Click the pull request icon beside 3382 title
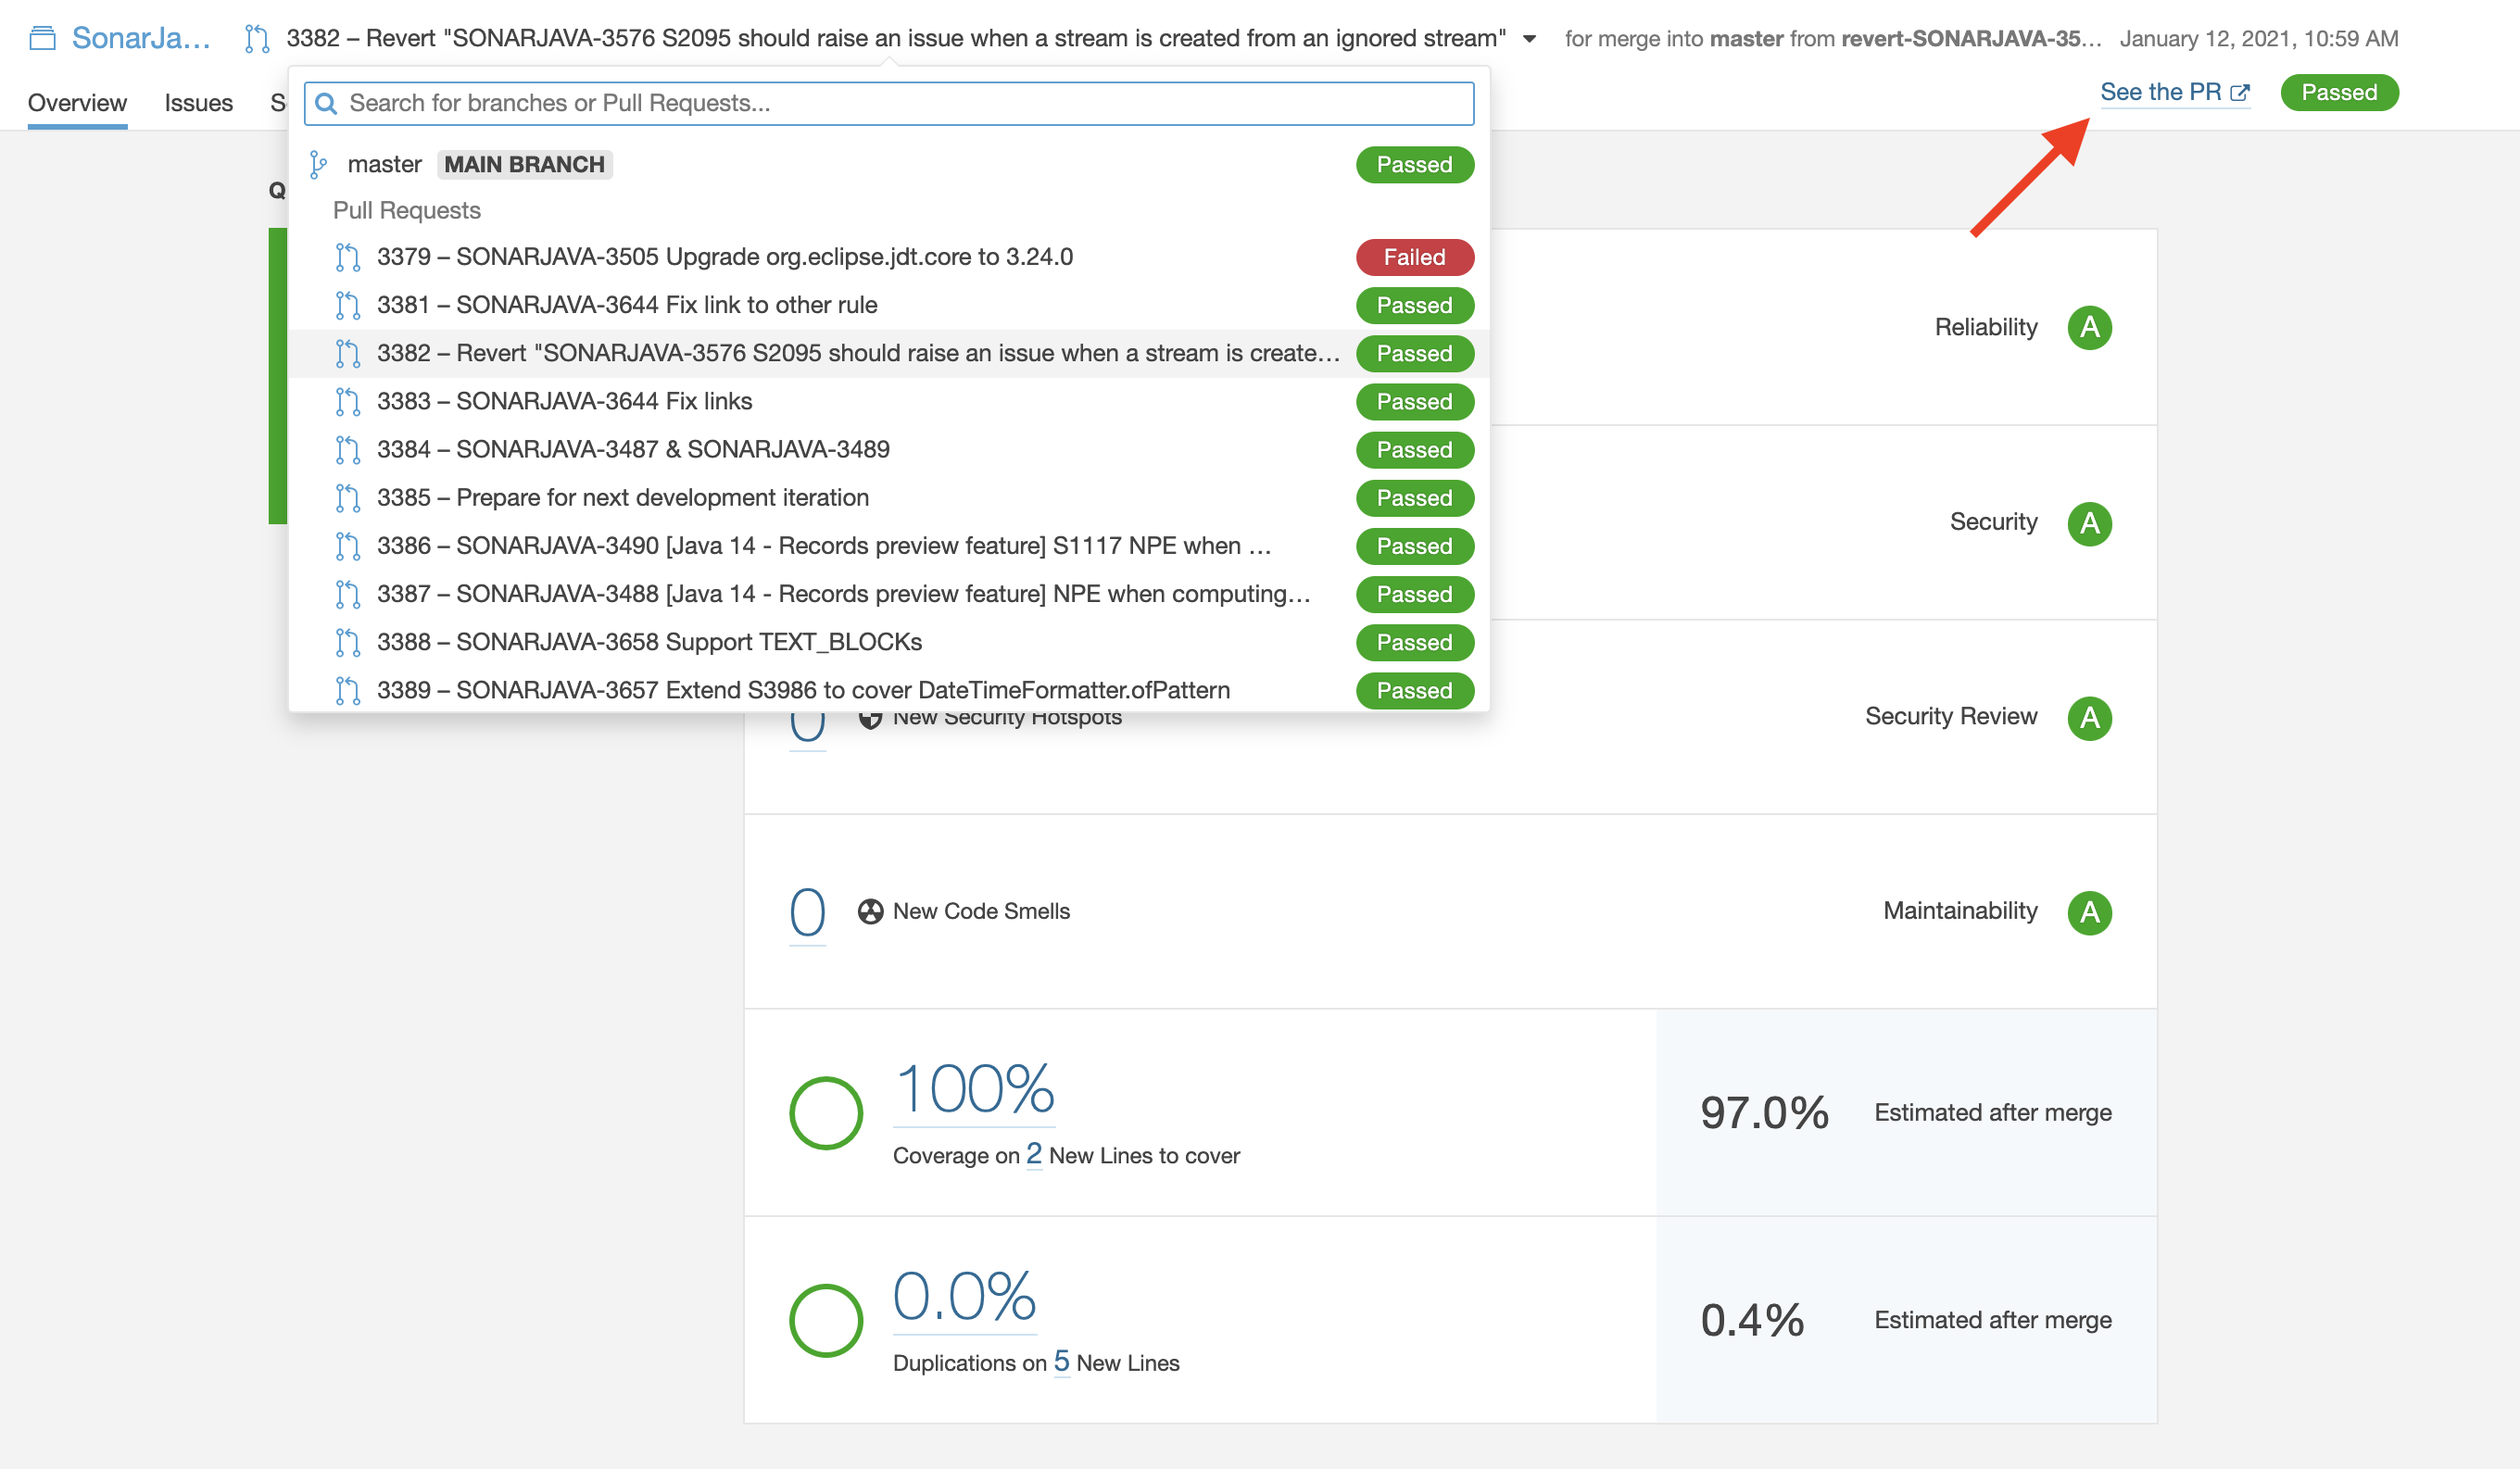 257,38
